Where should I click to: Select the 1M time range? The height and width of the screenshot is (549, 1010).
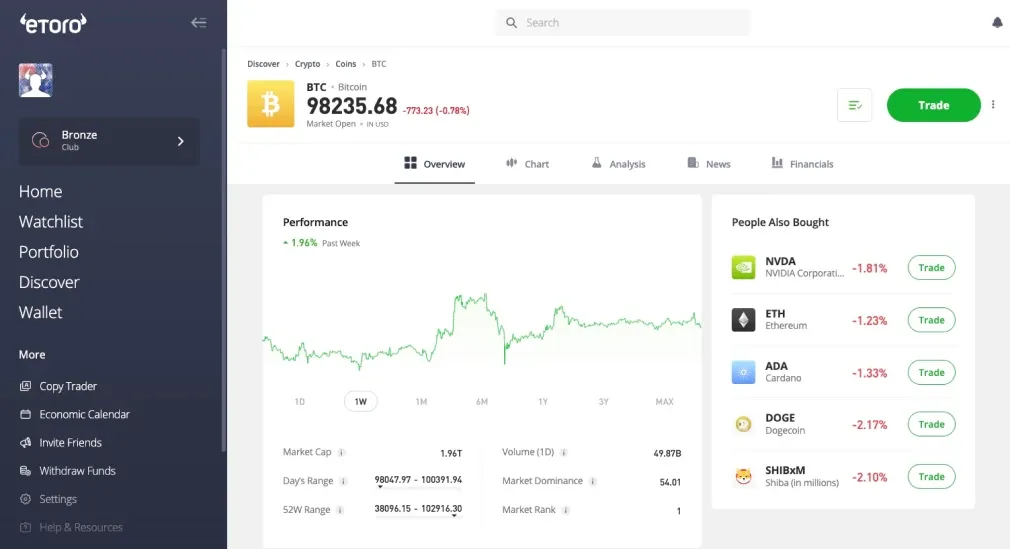[421, 402]
